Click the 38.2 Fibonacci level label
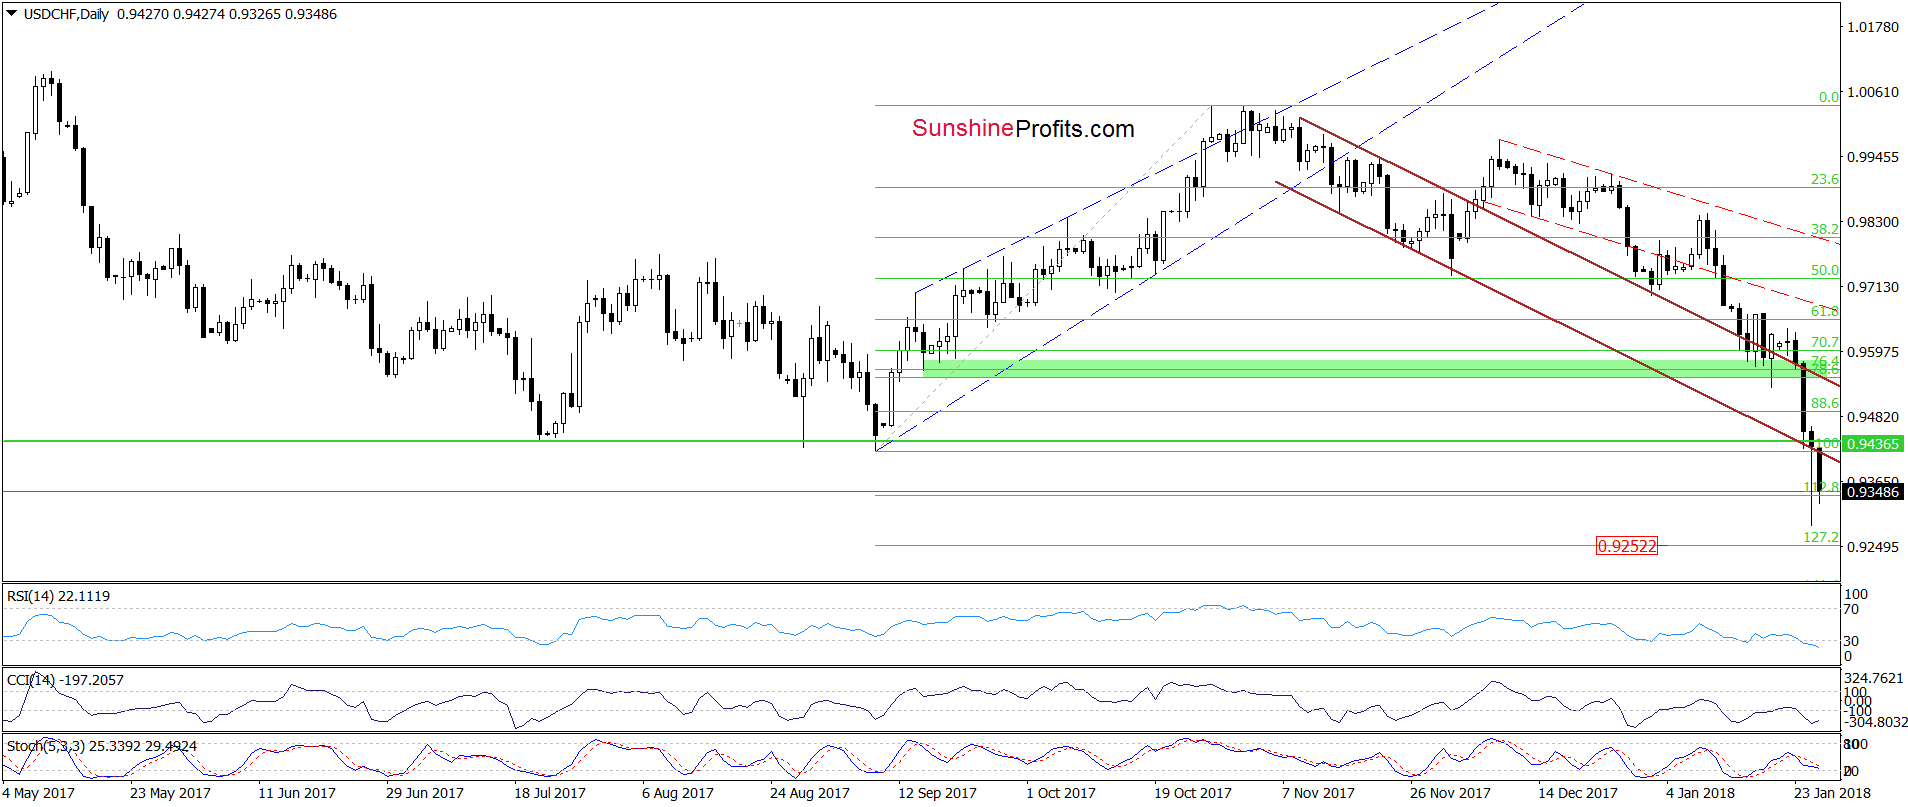 1825,229
